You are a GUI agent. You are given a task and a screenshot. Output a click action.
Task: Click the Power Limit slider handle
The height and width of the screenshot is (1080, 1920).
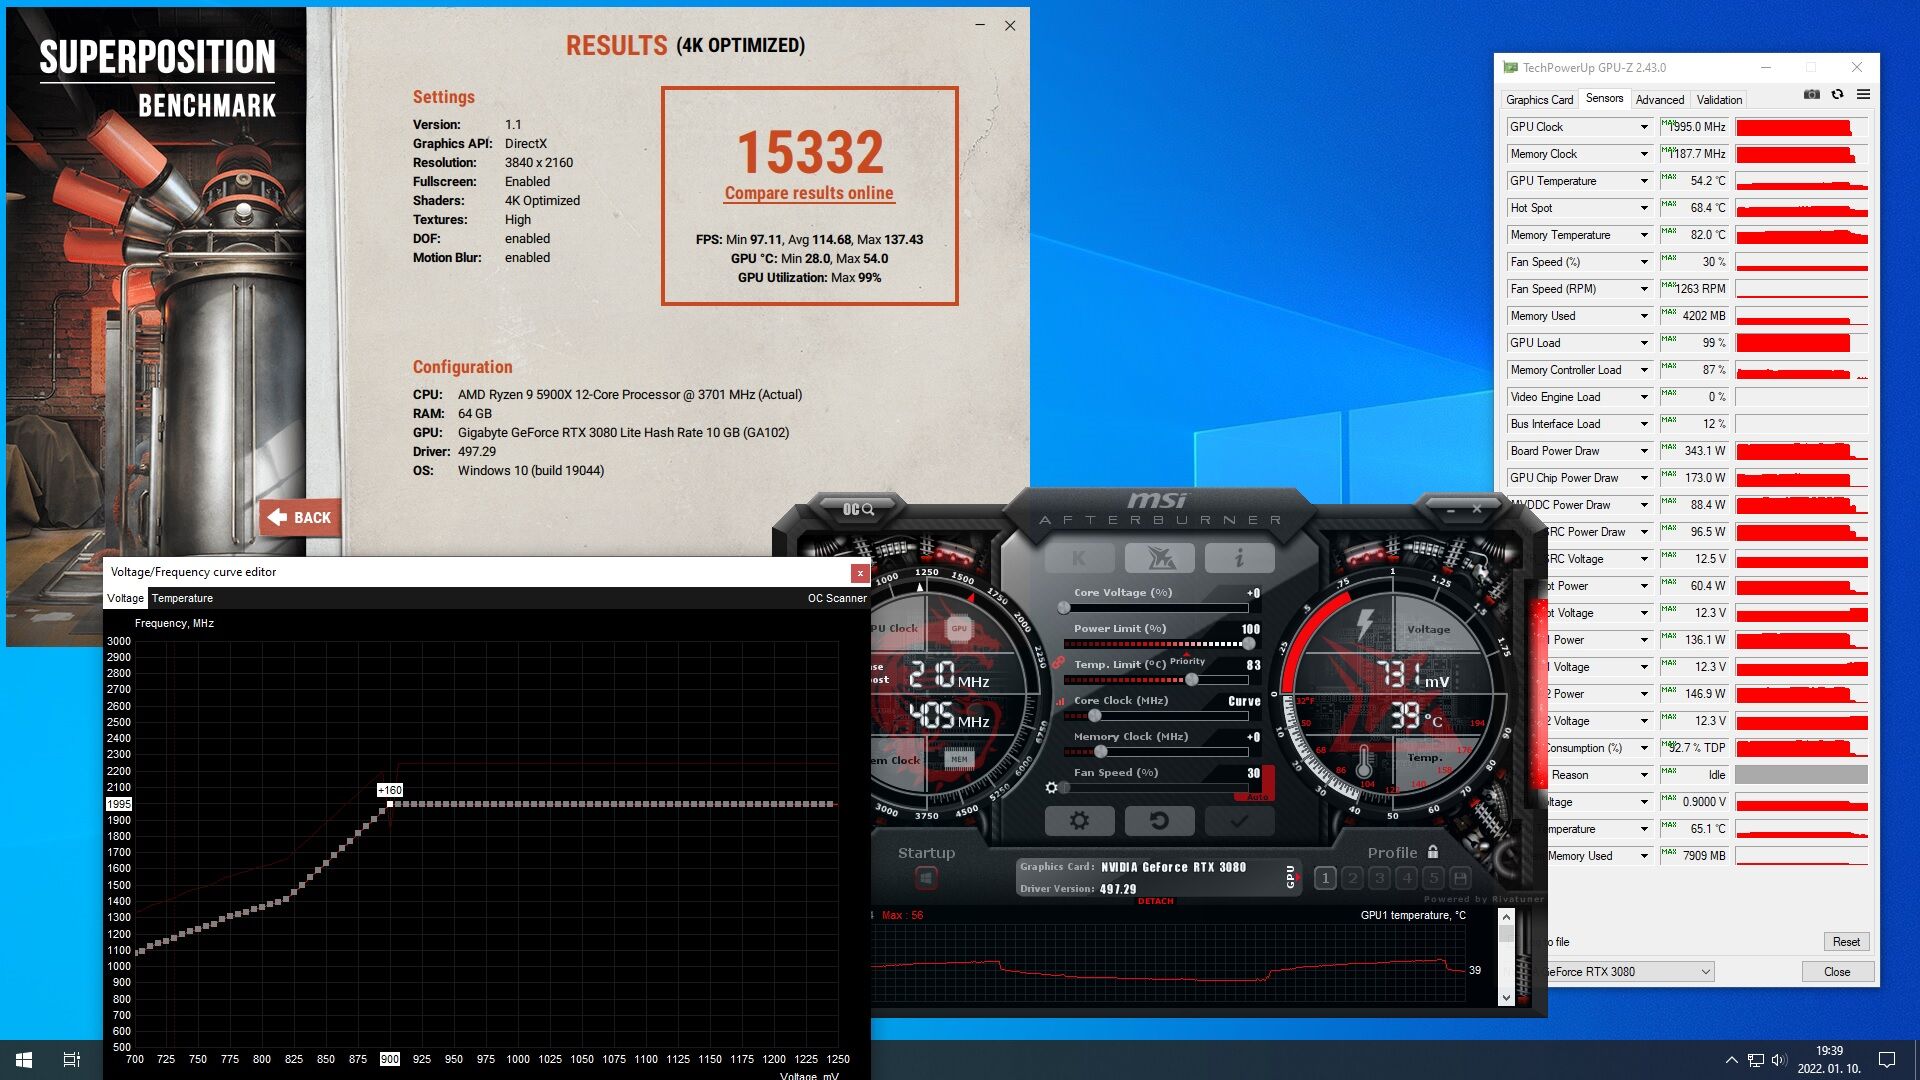[x=1248, y=644]
